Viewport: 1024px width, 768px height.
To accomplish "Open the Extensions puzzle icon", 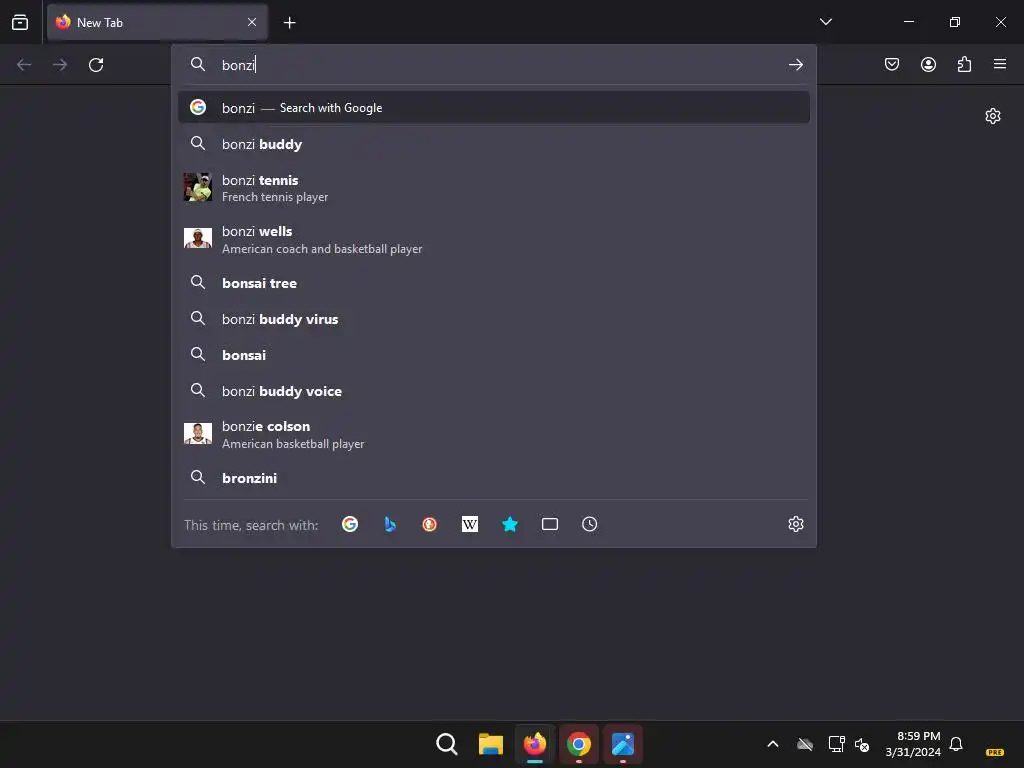I will [x=964, y=64].
